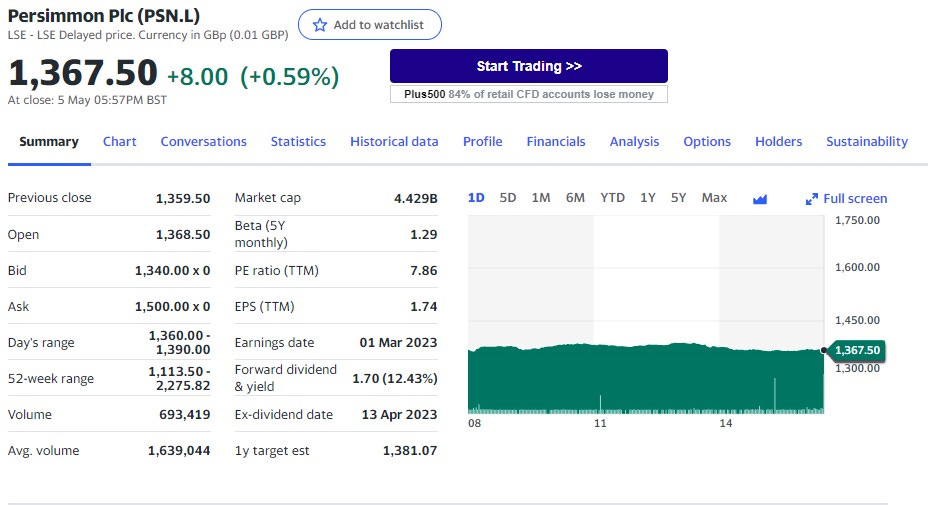The width and height of the screenshot is (928, 505).
Task: Click the Bid value 1,340.00 x 0
Action: click(172, 271)
